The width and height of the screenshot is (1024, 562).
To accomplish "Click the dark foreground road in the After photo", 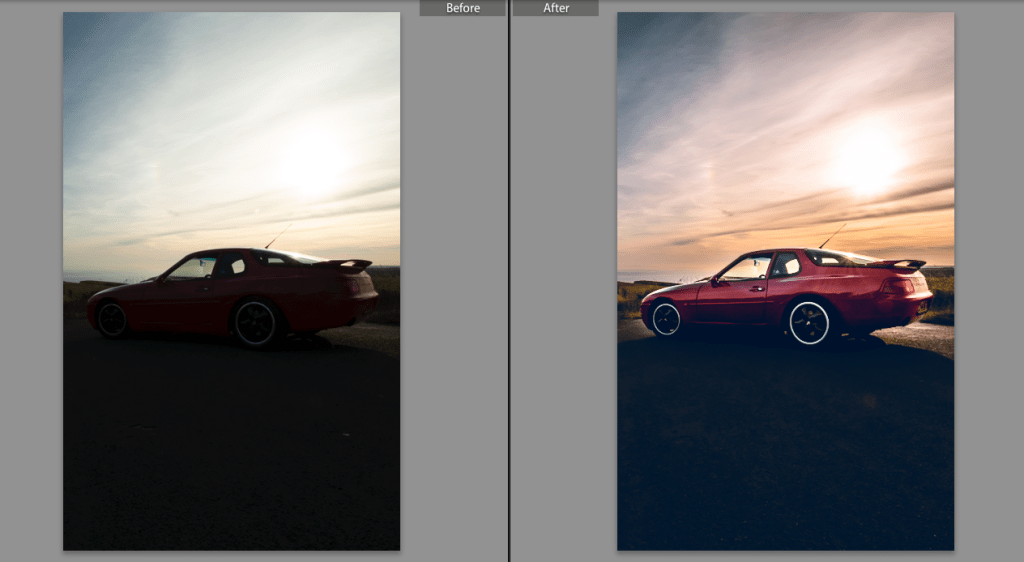I will [x=785, y=450].
